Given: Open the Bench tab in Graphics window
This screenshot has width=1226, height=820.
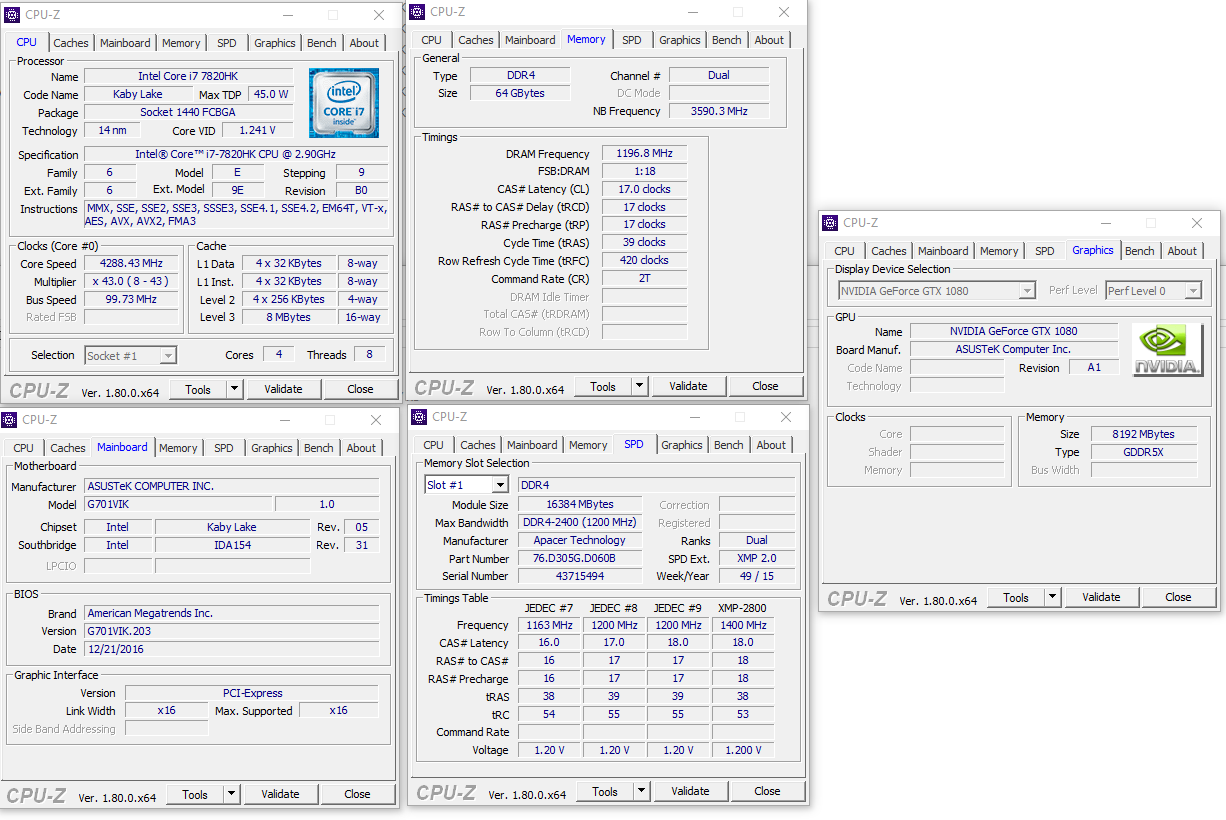Looking at the screenshot, I should 1139,251.
